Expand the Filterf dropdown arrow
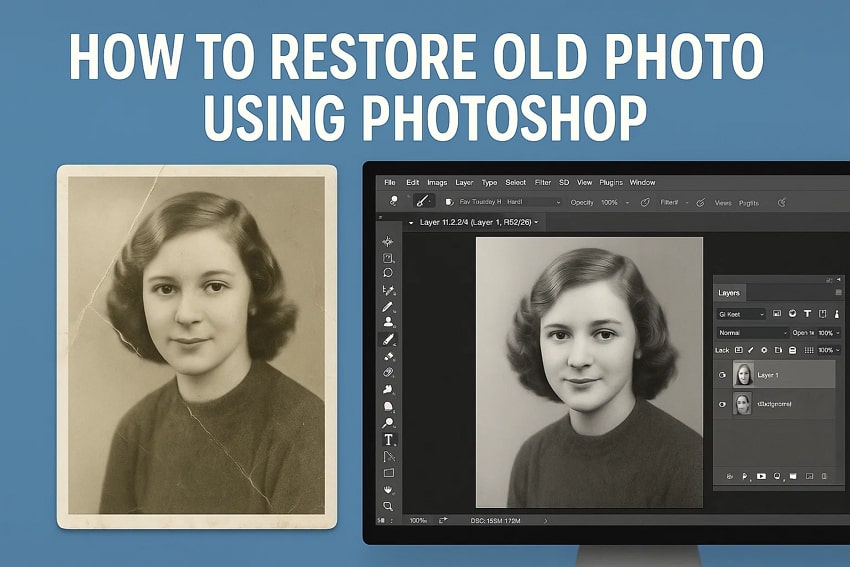The height and width of the screenshot is (567, 850). pyautogui.click(x=686, y=202)
